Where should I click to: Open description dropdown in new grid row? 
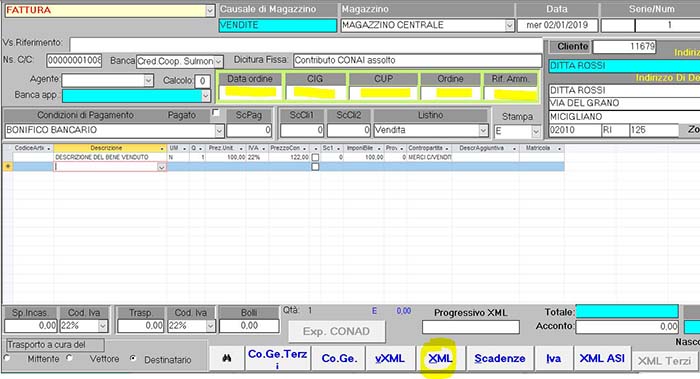[161, 167]
